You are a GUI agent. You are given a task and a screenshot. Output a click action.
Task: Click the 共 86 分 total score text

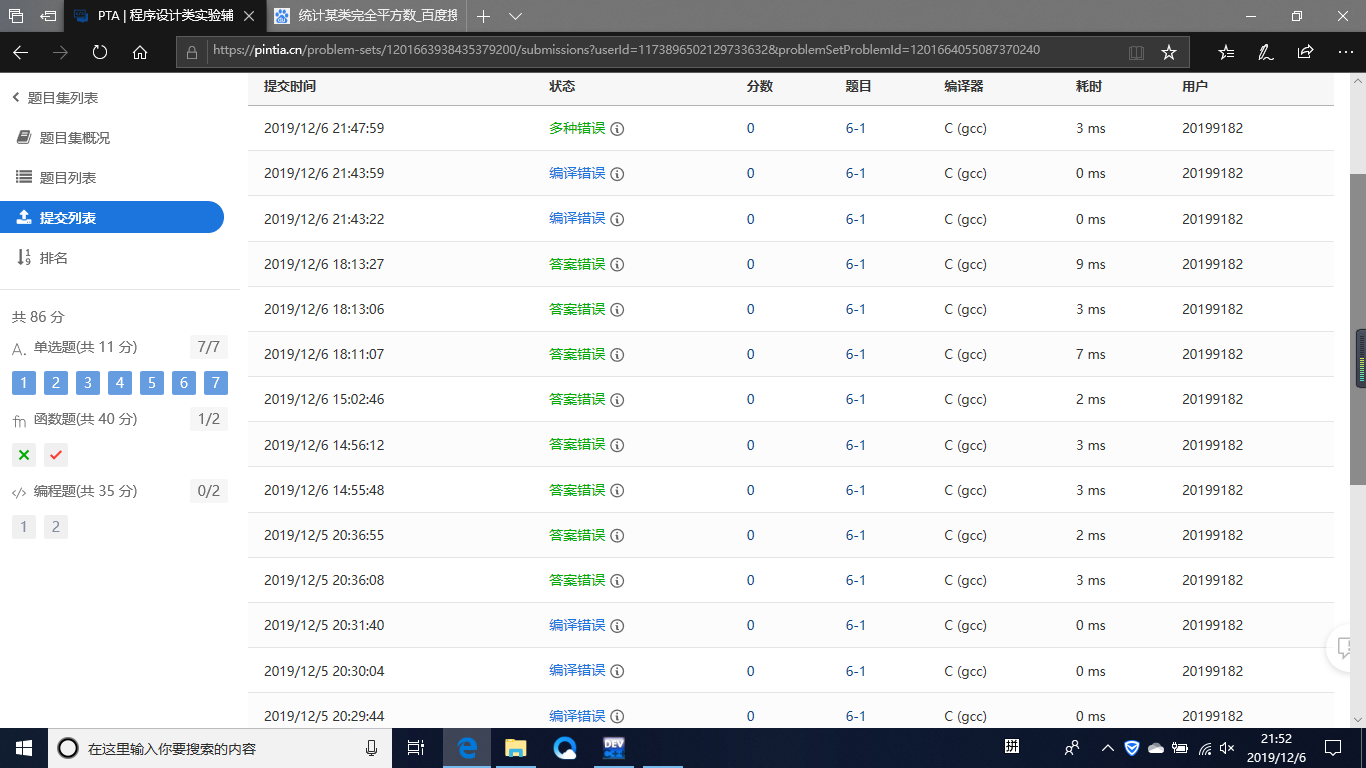(x=38, y=317)
